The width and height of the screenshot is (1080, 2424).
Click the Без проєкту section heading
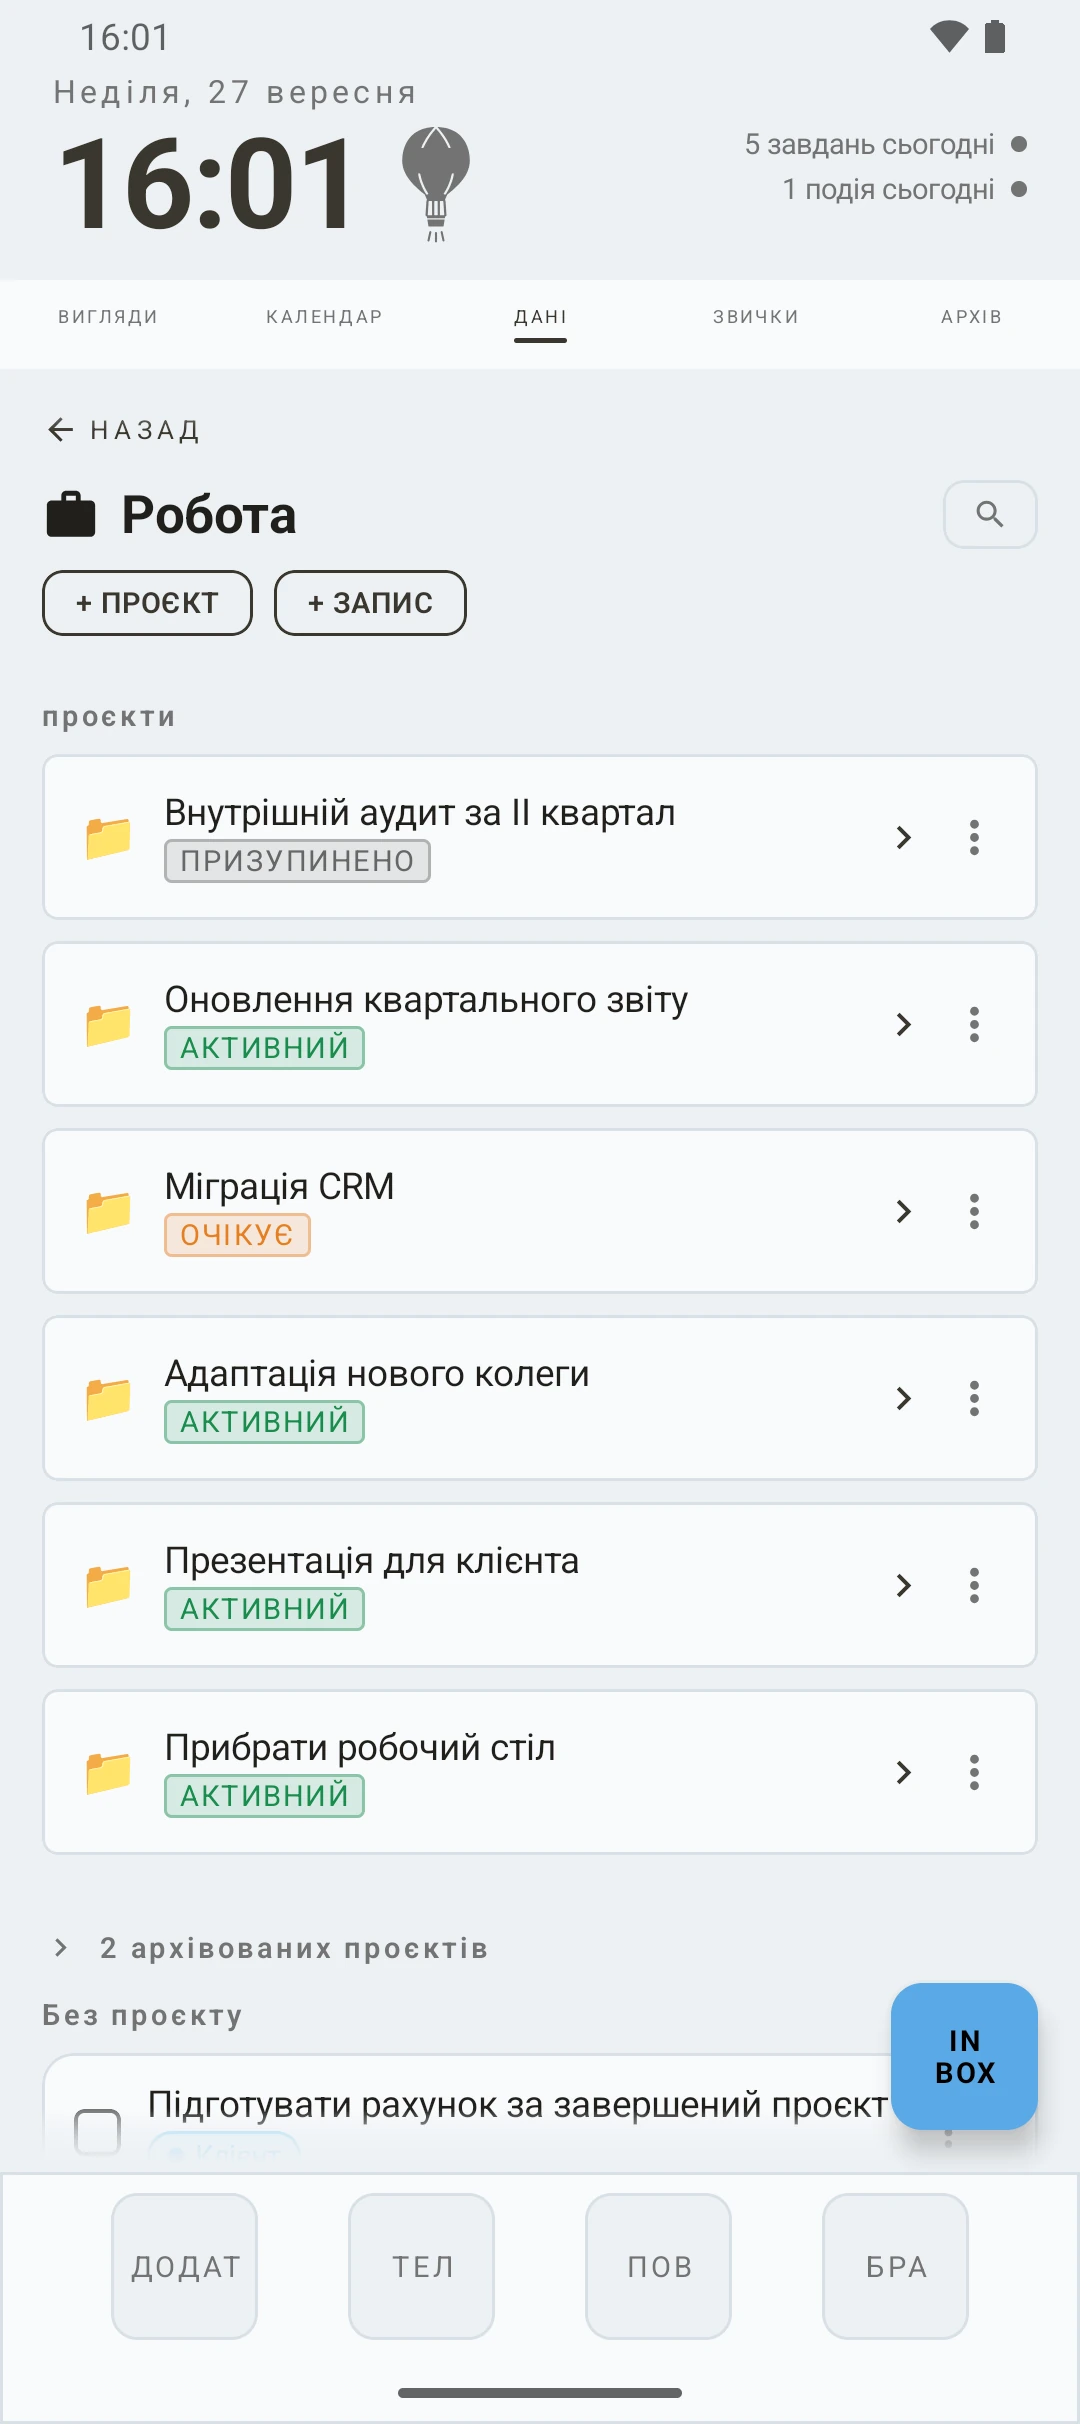[142, 2015]
